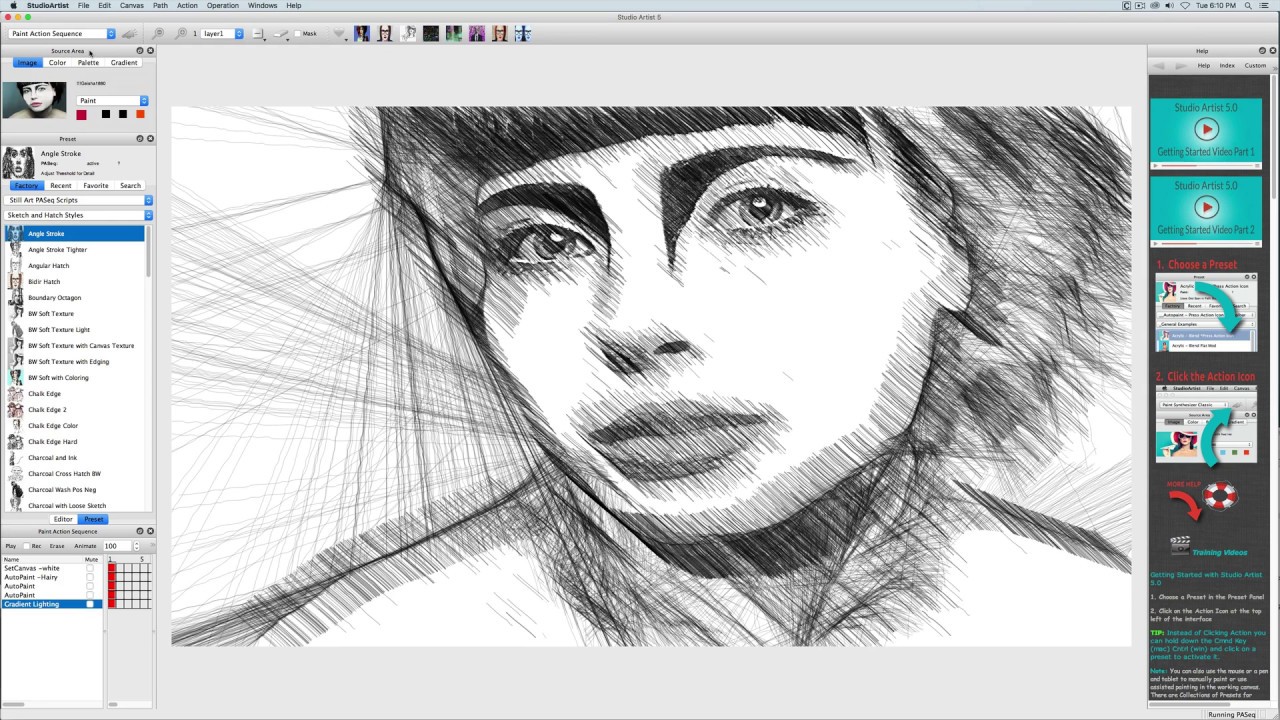Switch to the Favorite presets tab
This screenshot has width=1280, height=720.
[96, 186]
